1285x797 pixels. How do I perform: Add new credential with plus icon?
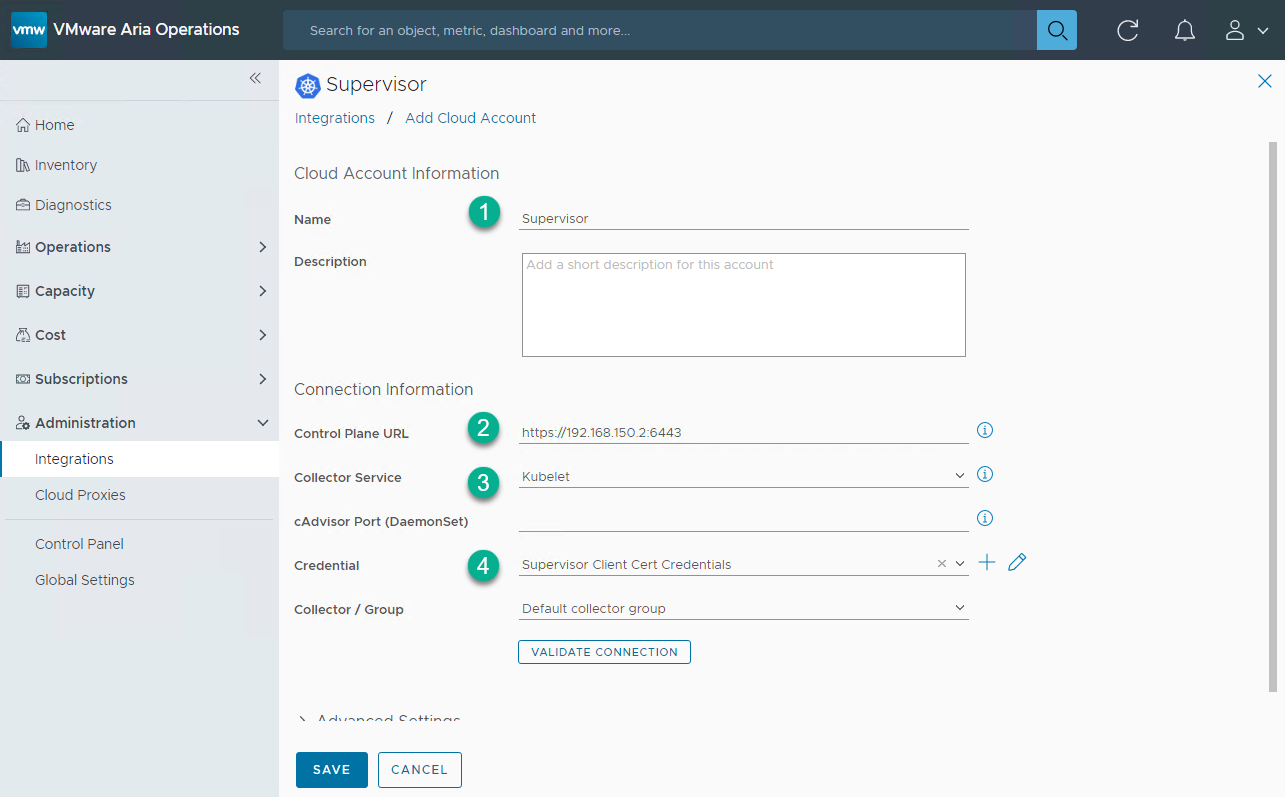987,563
